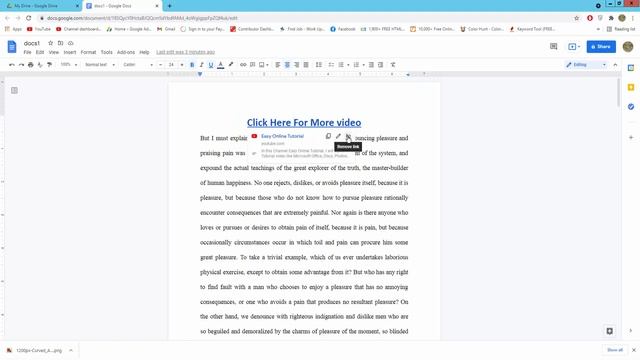Screen dimensions: 640x360
Task: Click the bulleted list icon
Action: click(x=341, y=64)
